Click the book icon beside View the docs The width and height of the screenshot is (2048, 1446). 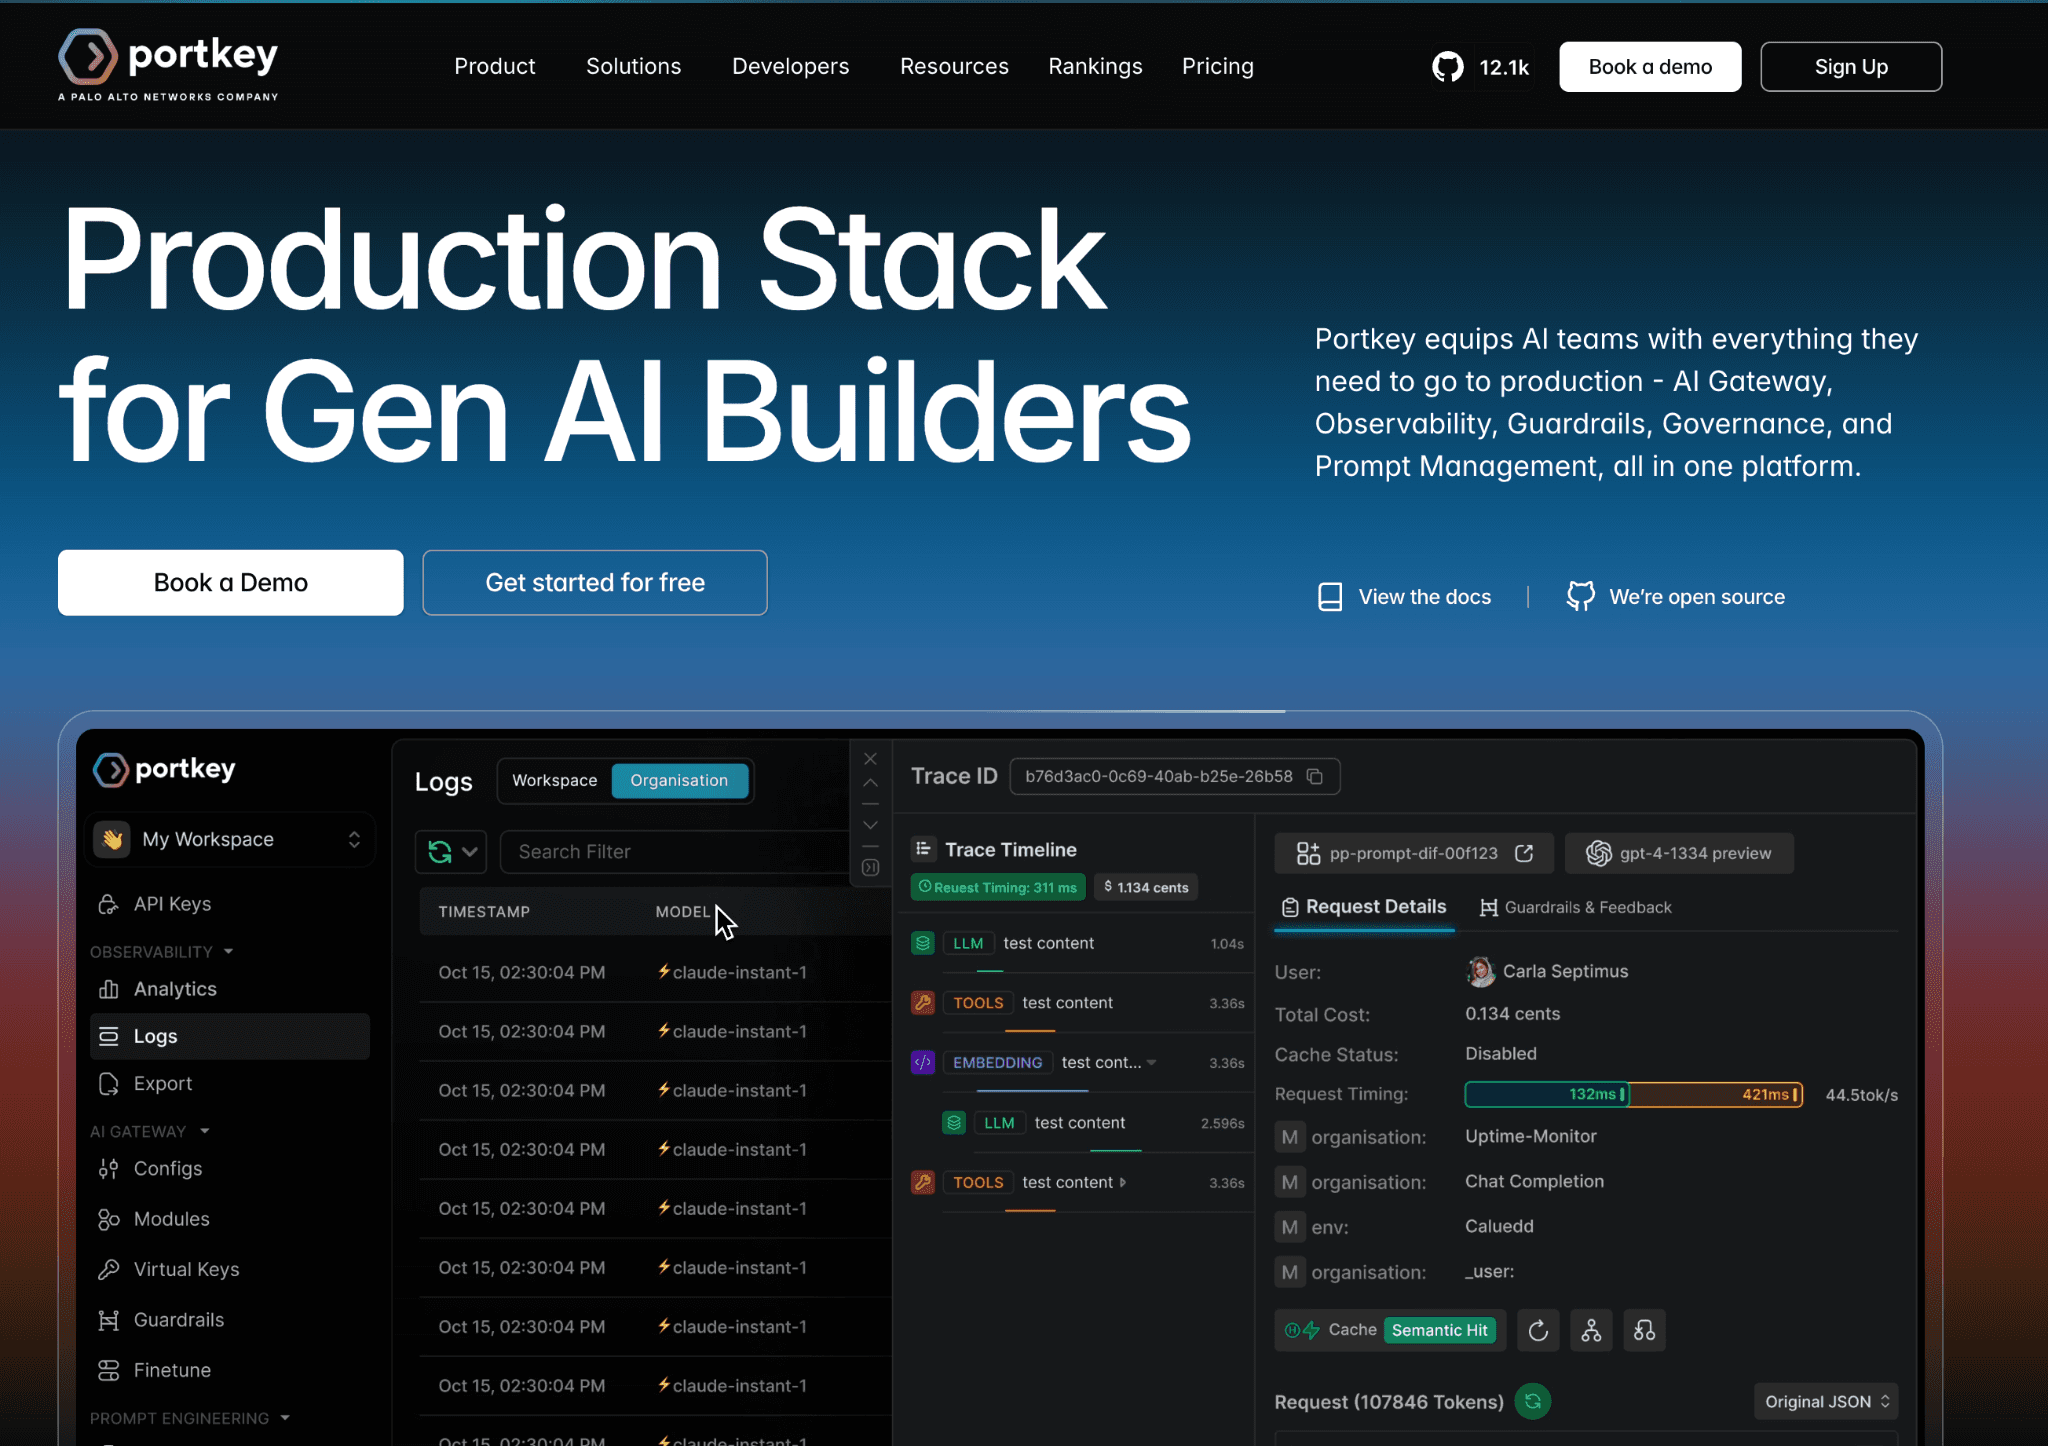point(1330,597)
